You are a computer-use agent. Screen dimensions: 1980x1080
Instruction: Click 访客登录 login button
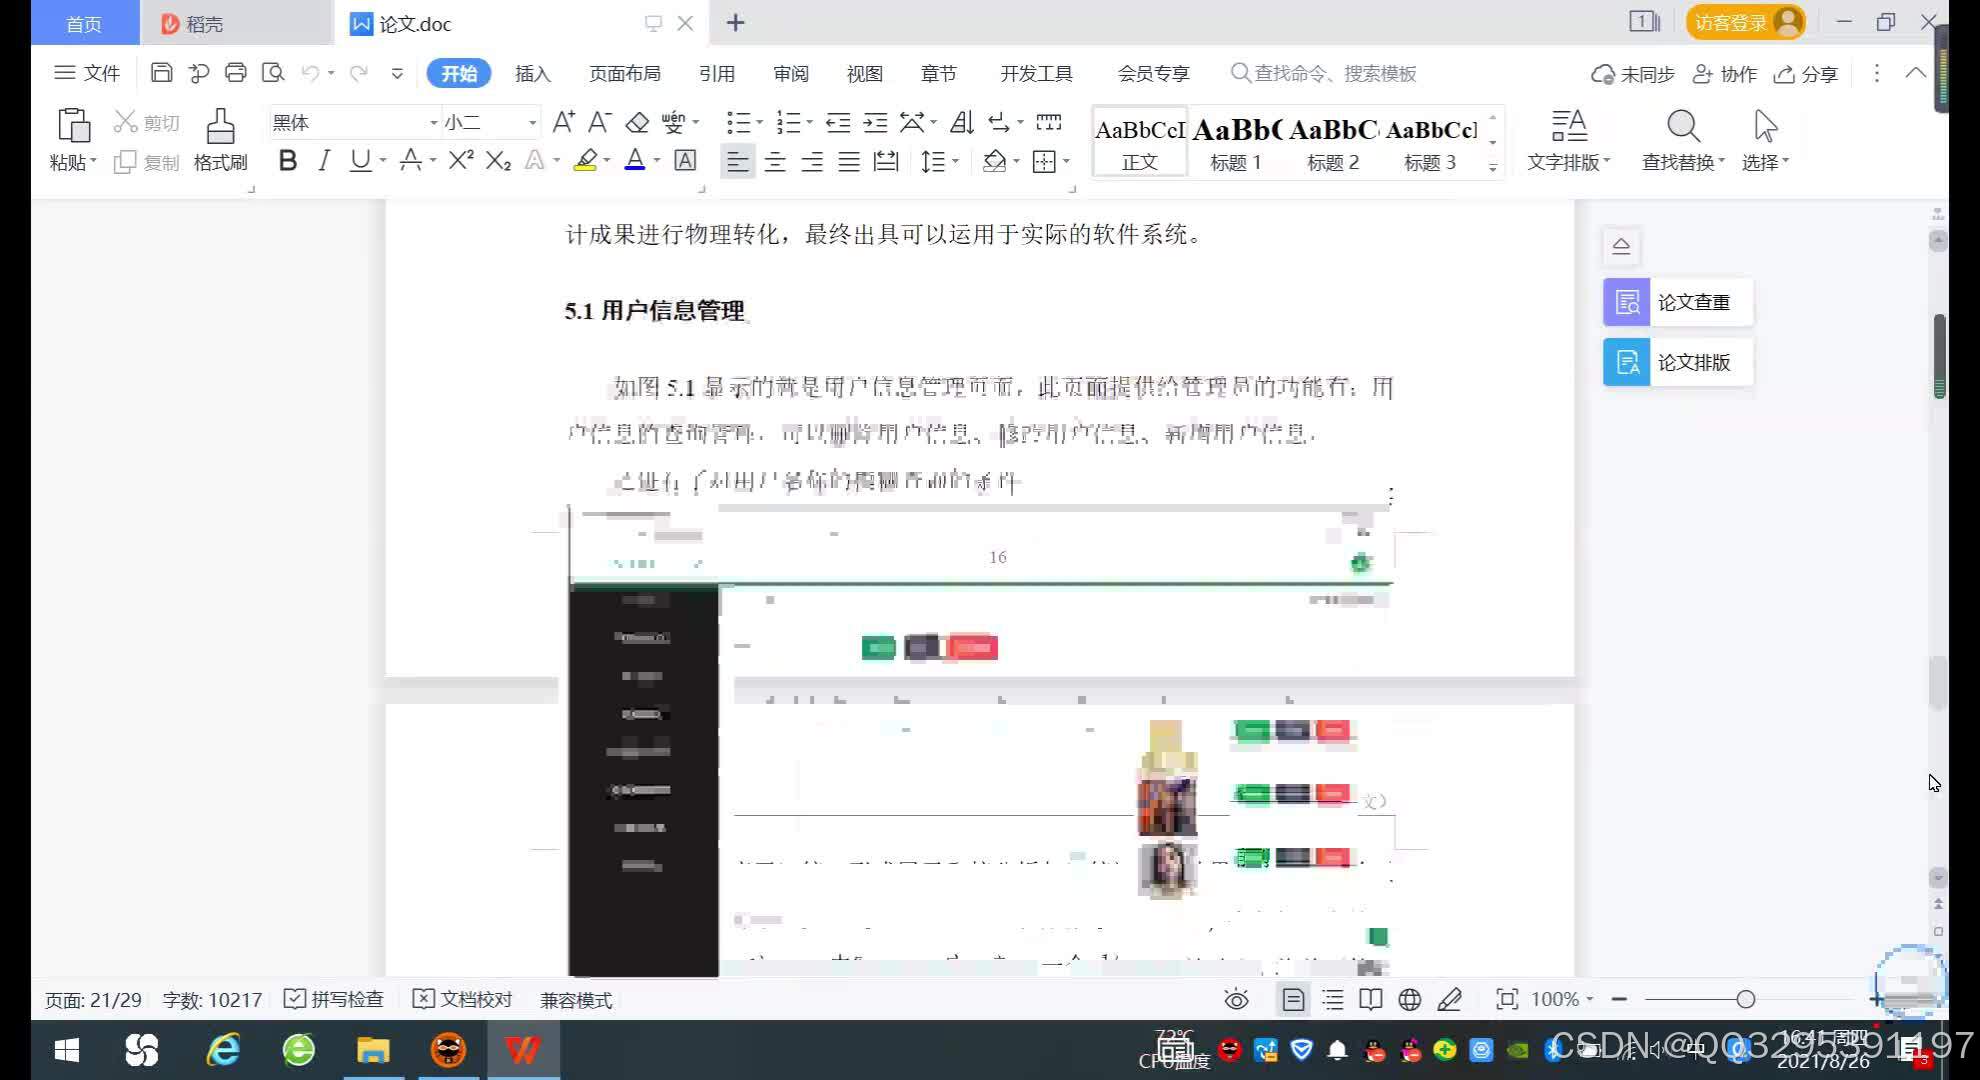tap(1746, 22)
